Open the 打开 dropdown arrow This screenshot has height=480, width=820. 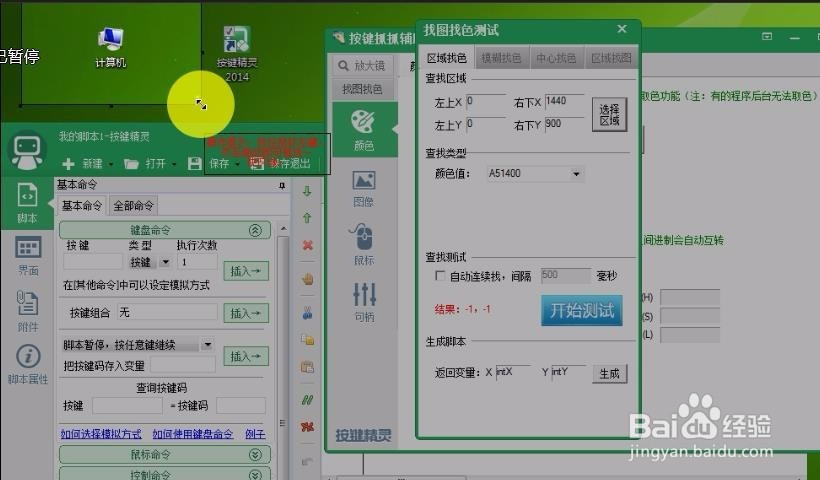(x=175, y=164)
